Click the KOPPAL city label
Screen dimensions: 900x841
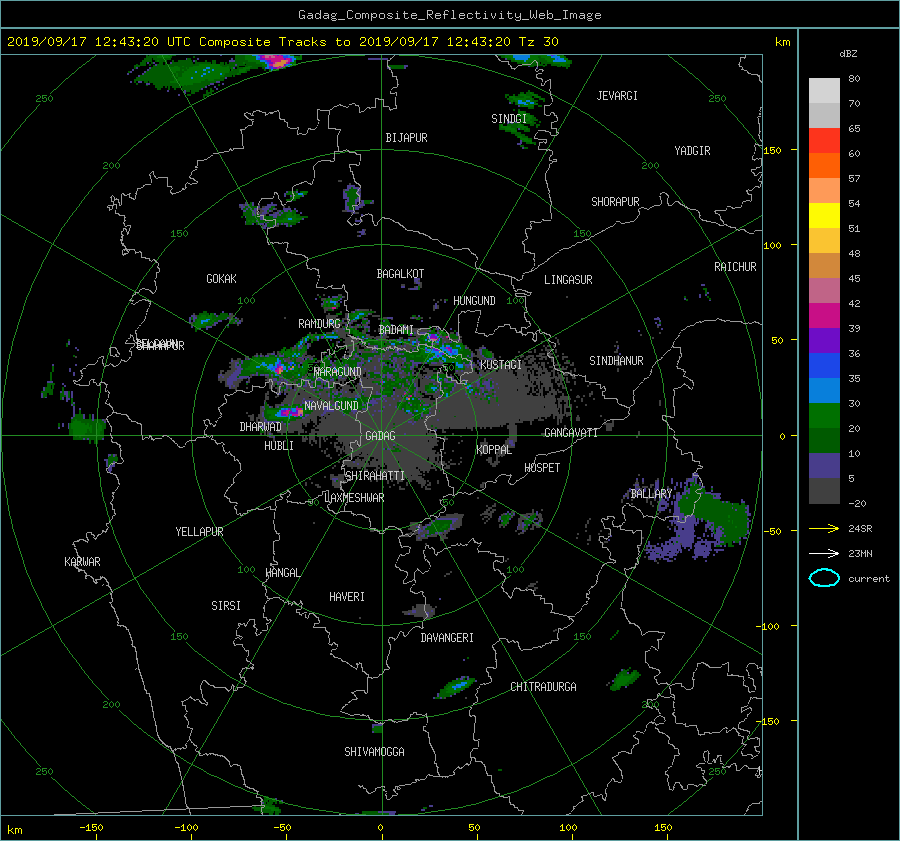point(494,450)
